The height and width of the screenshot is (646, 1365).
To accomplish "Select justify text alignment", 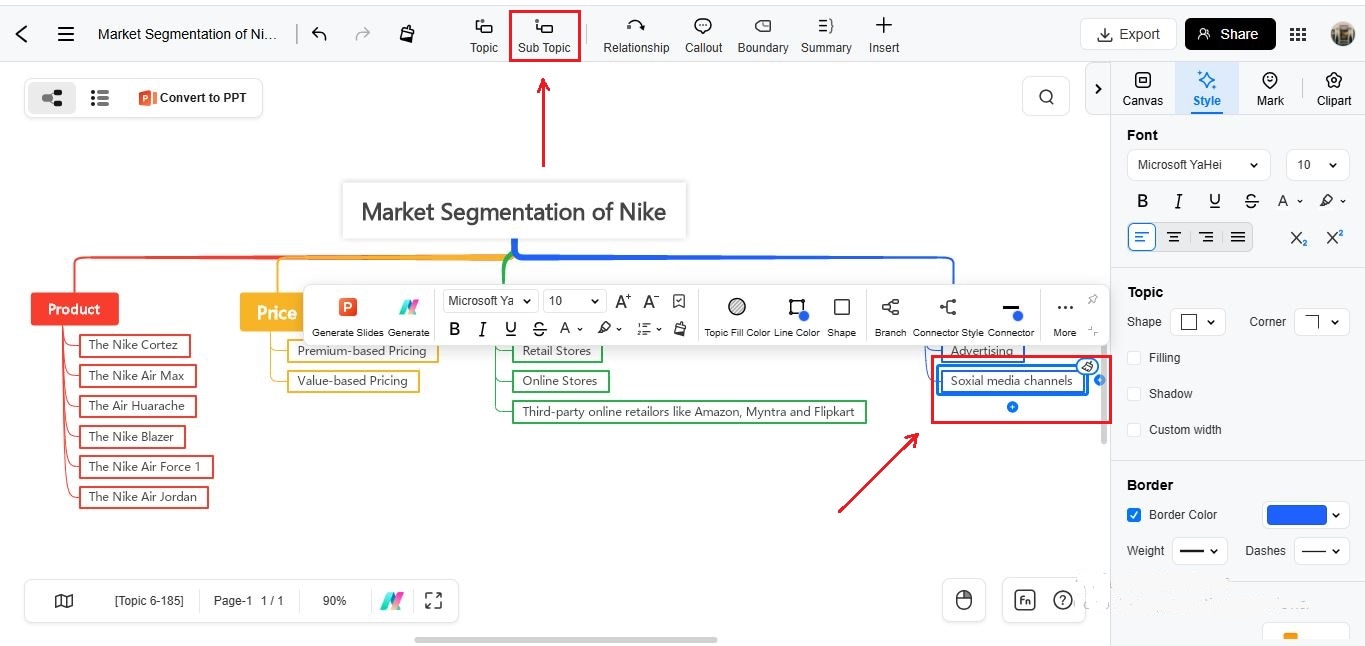I will pyautogui.click(x=1238, y=237).
